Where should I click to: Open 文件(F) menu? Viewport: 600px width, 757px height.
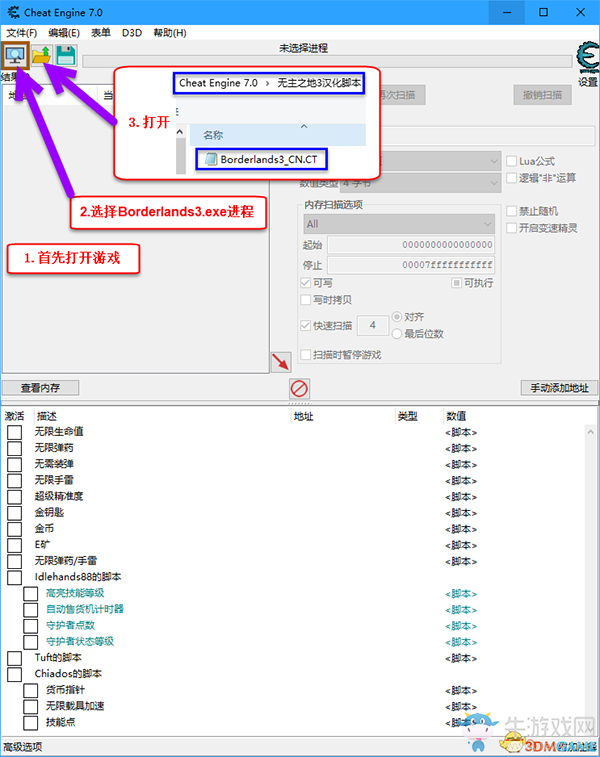point(22,33)
